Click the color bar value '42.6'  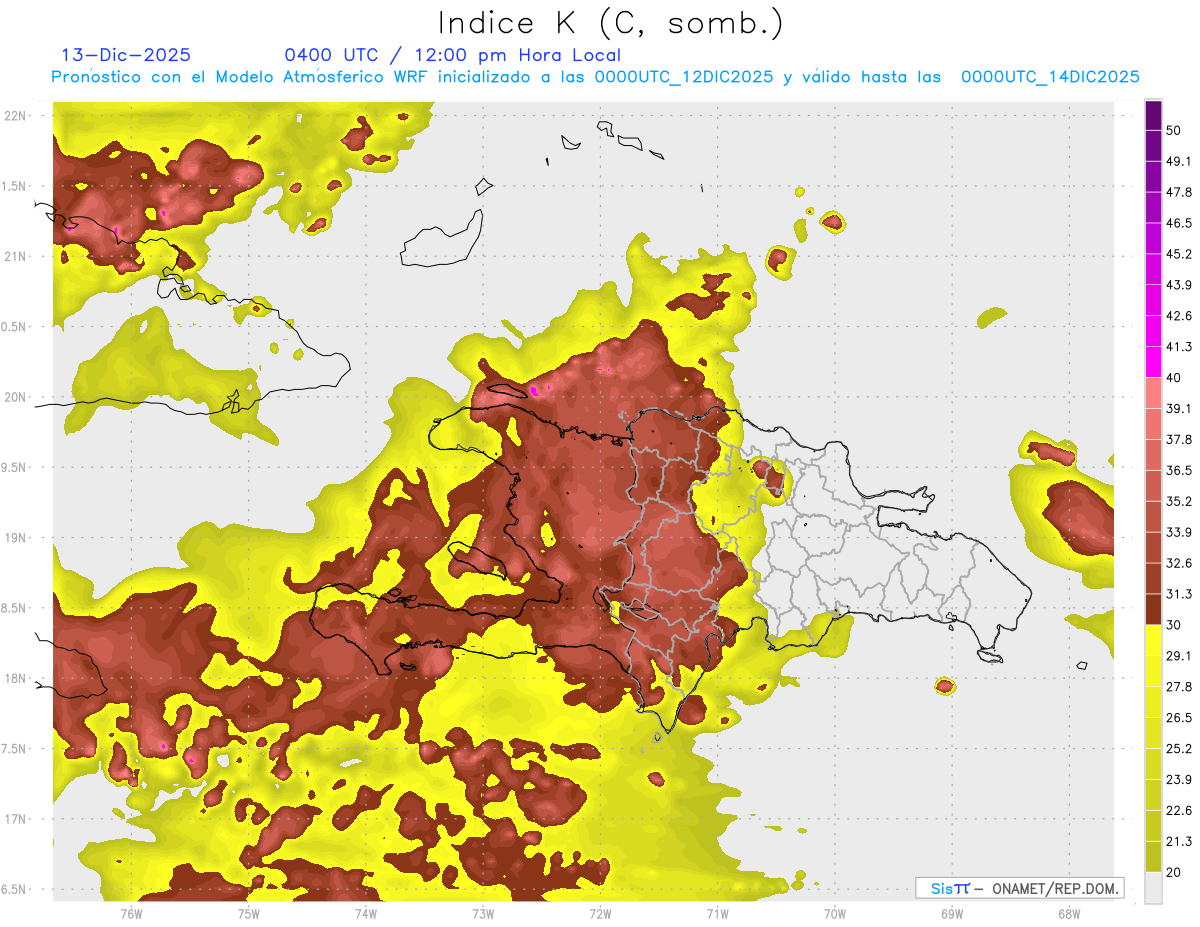click(1179, 316)
